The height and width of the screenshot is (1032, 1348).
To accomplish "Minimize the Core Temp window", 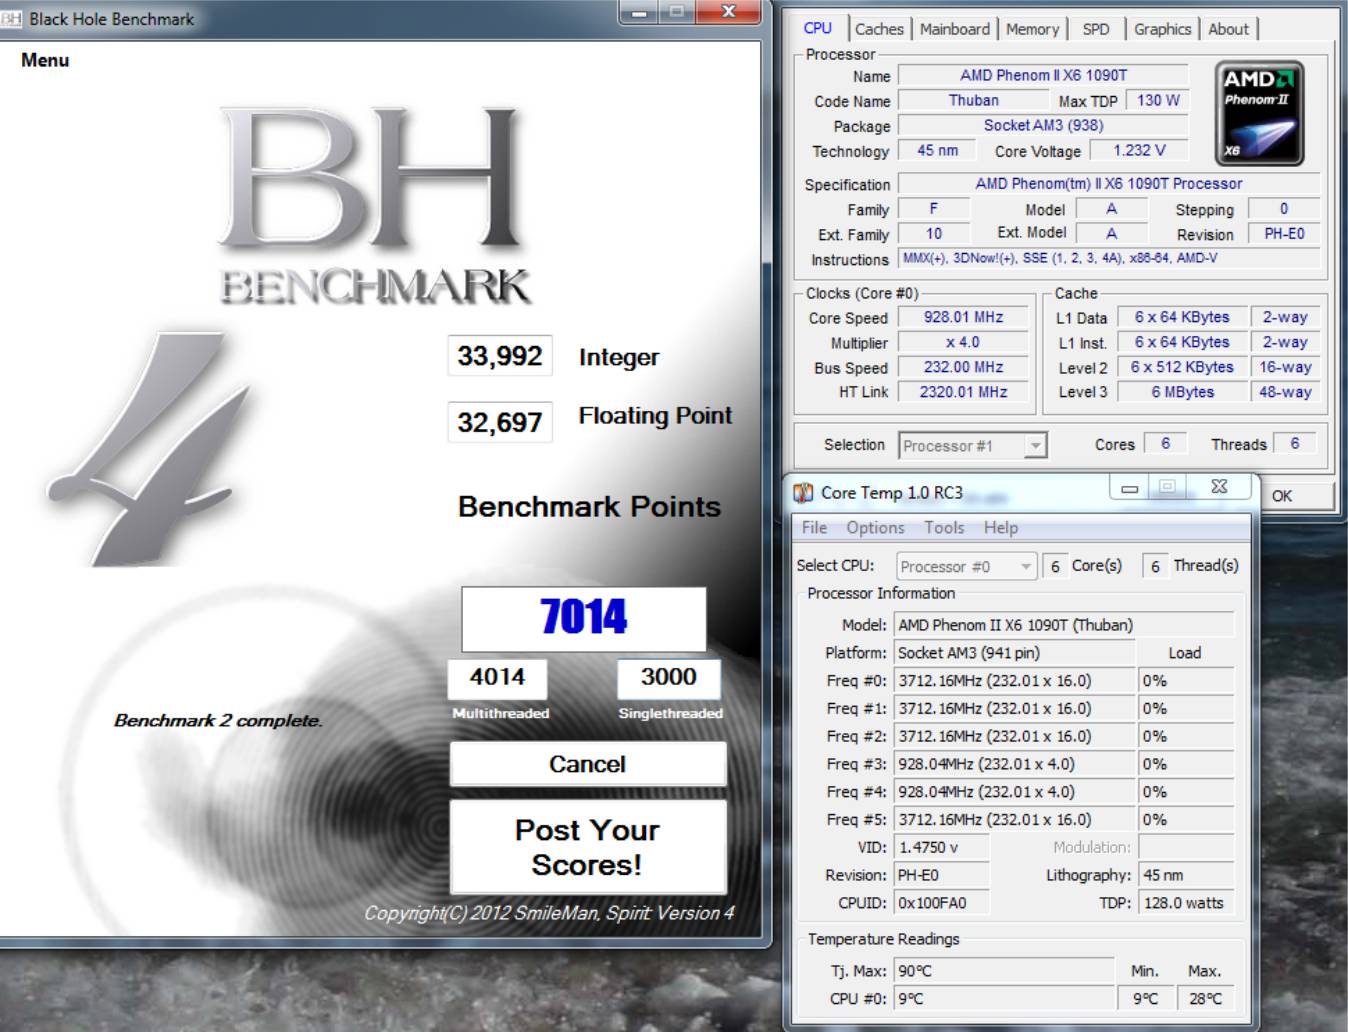I will pyautogui.click(x=1130, y=488).
